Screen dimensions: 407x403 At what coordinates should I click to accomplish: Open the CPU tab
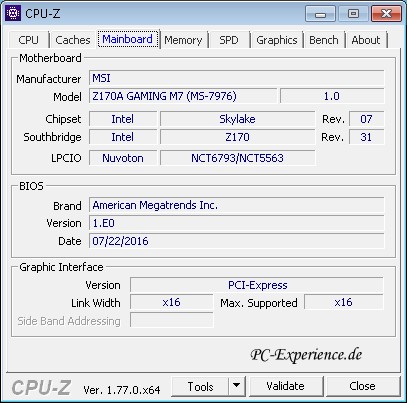pyautogui.click(x=28, y=40)
